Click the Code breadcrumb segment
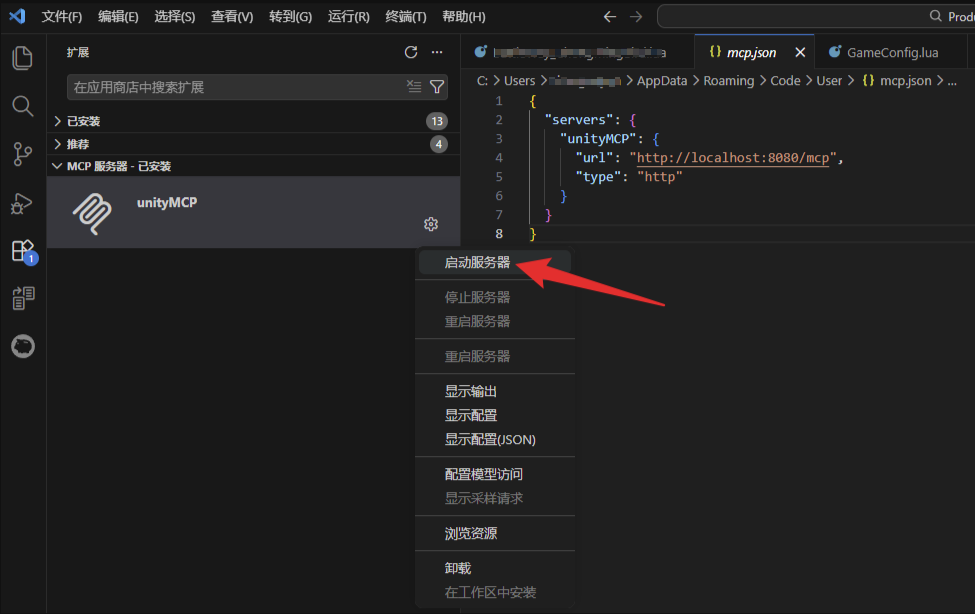 (x=785, y=81)
